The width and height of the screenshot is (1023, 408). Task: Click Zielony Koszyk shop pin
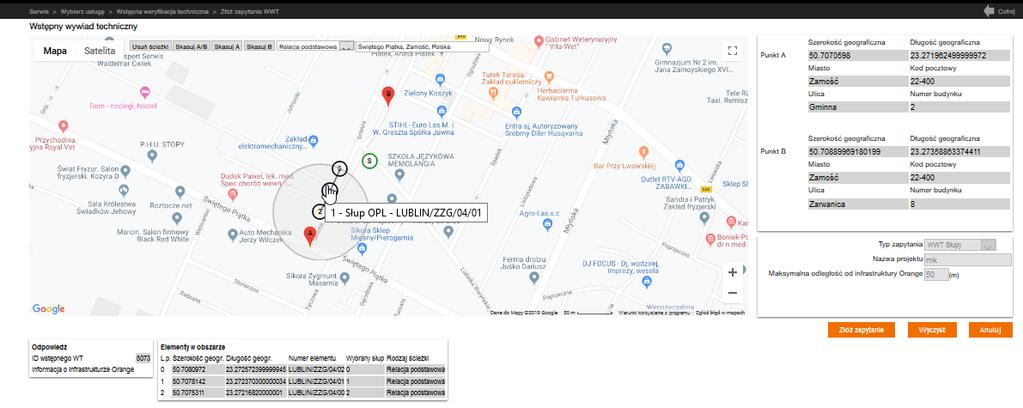click(x=439, y=80)
